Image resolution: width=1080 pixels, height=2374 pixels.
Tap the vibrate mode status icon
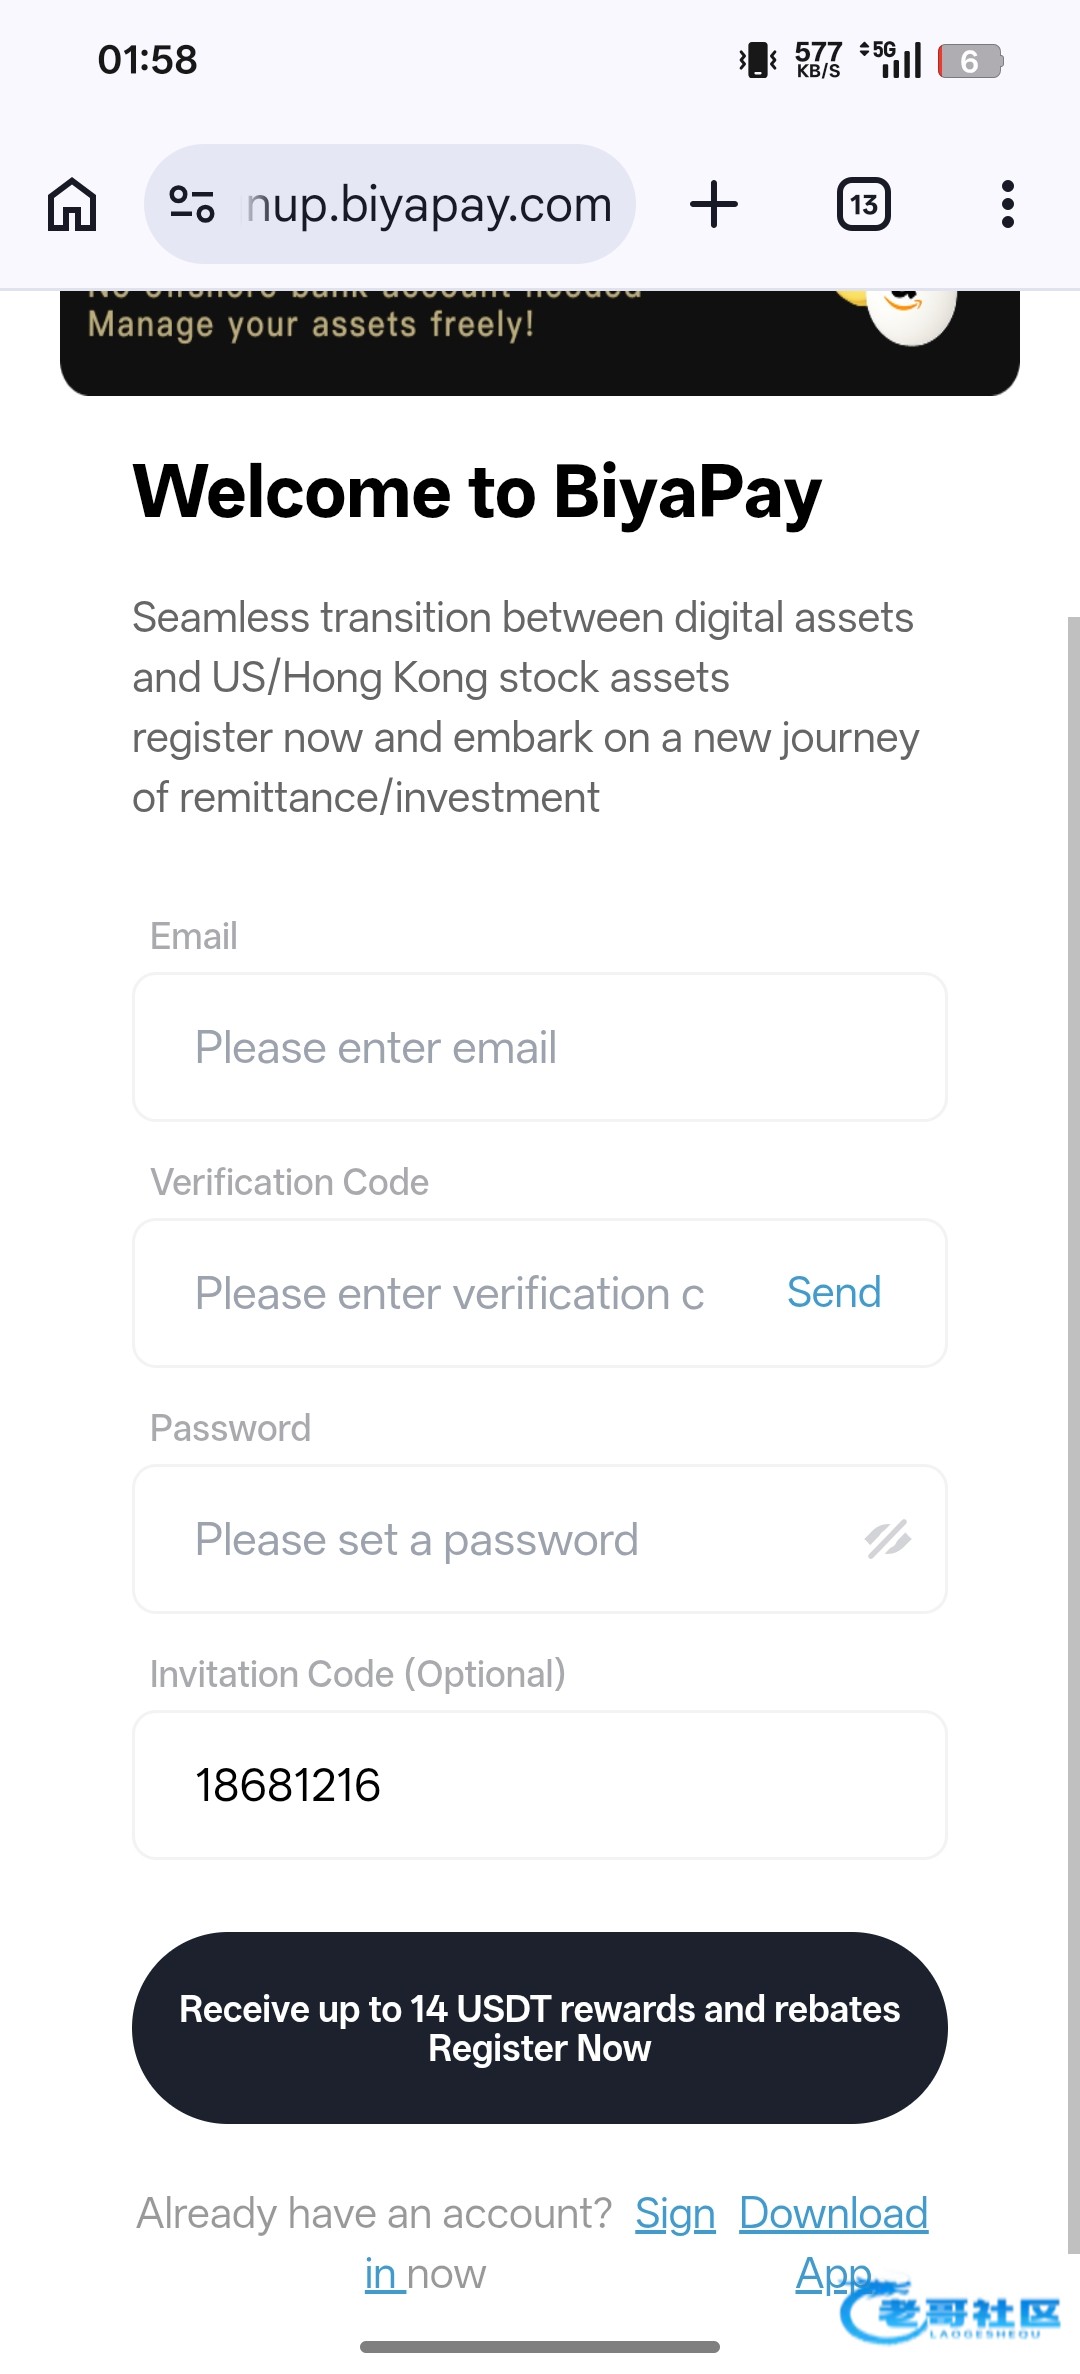pyautogui.click(x=758, y=60)
